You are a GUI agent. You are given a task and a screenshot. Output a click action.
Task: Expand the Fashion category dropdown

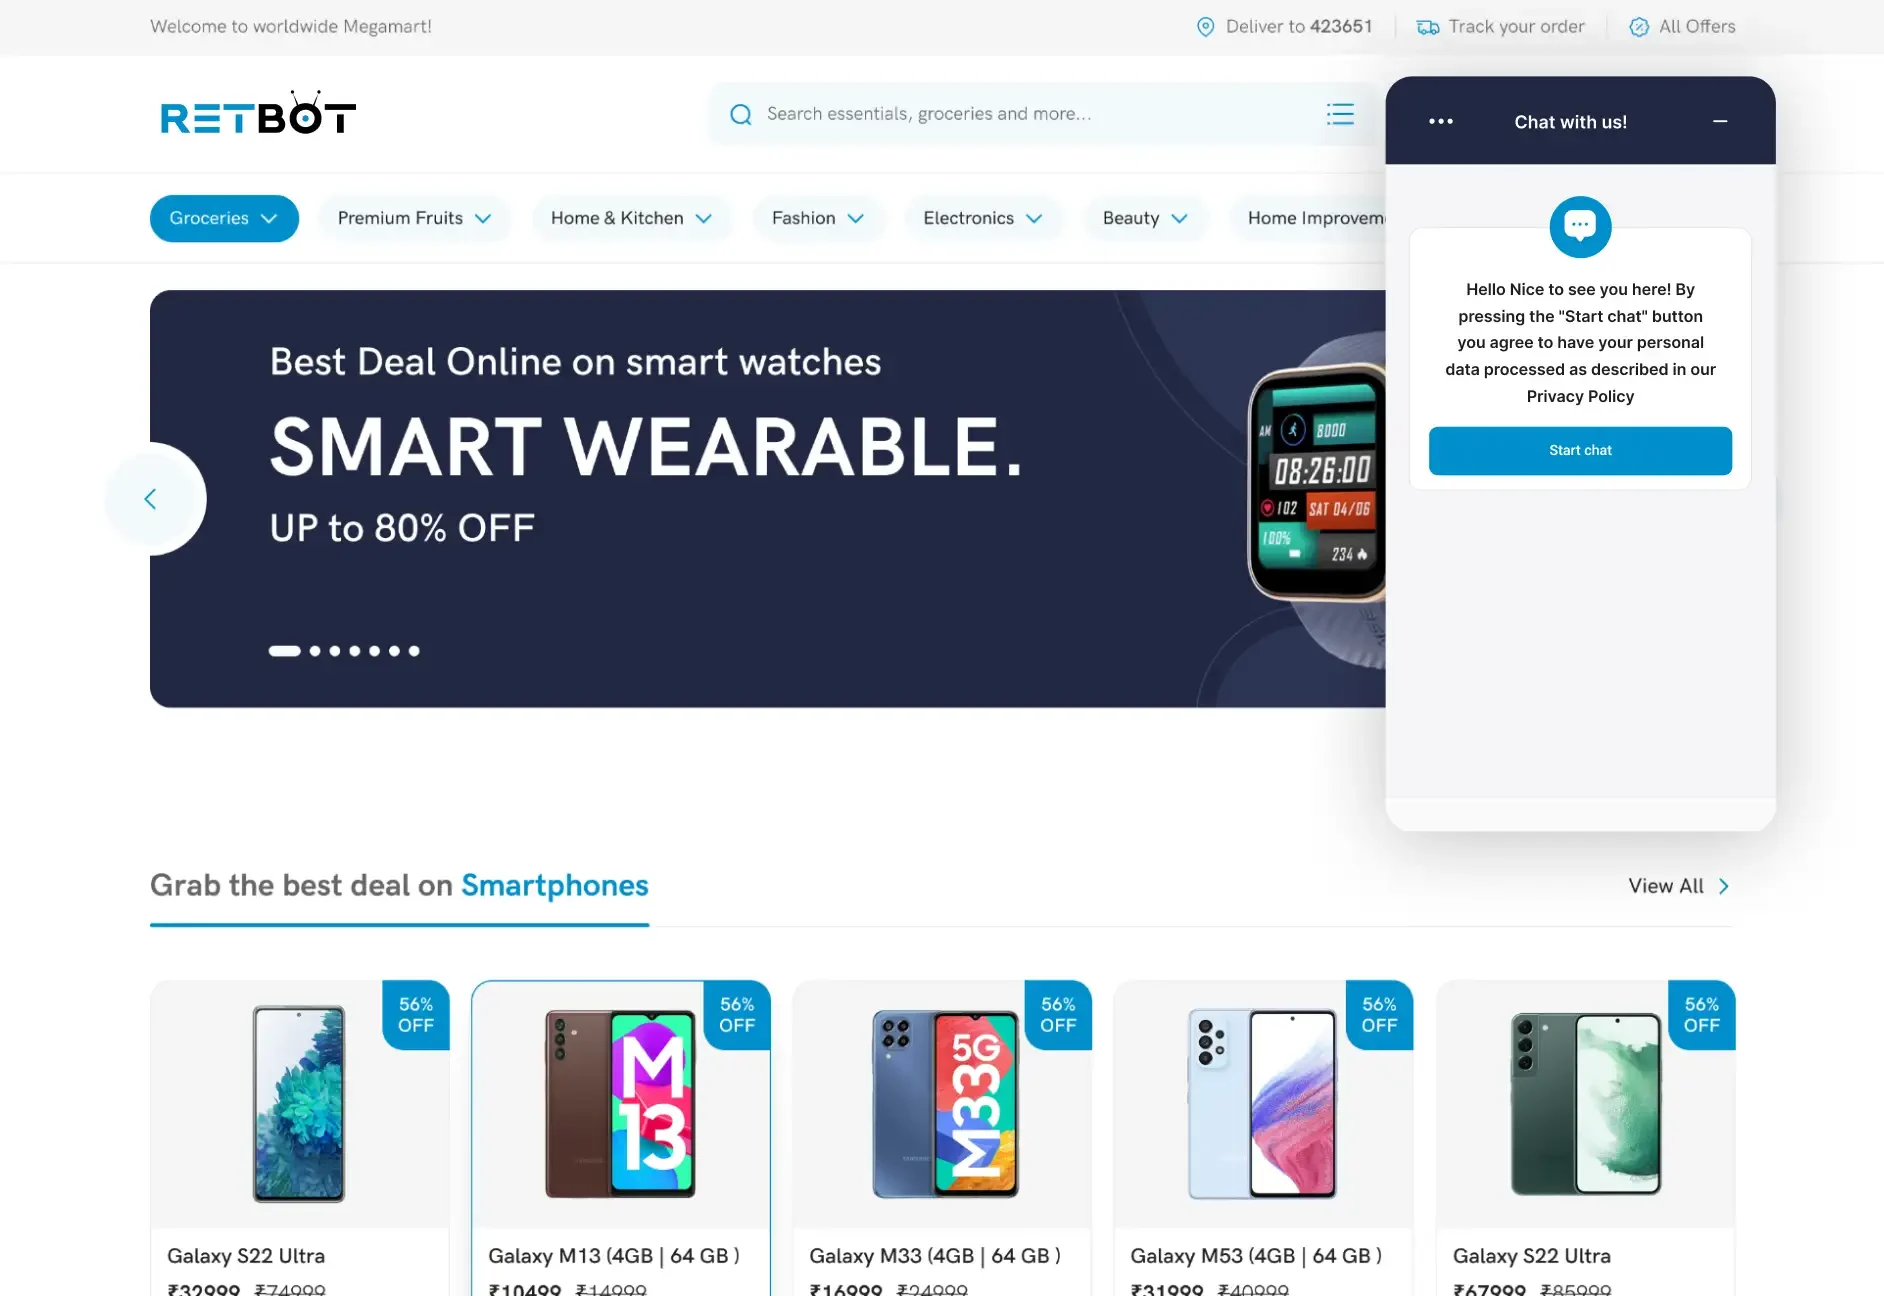(817, 218)
